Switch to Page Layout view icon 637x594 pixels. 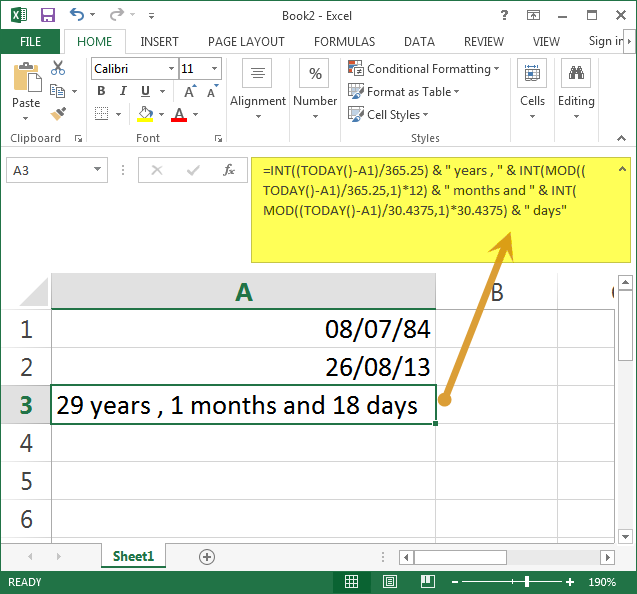click(390, 582)
